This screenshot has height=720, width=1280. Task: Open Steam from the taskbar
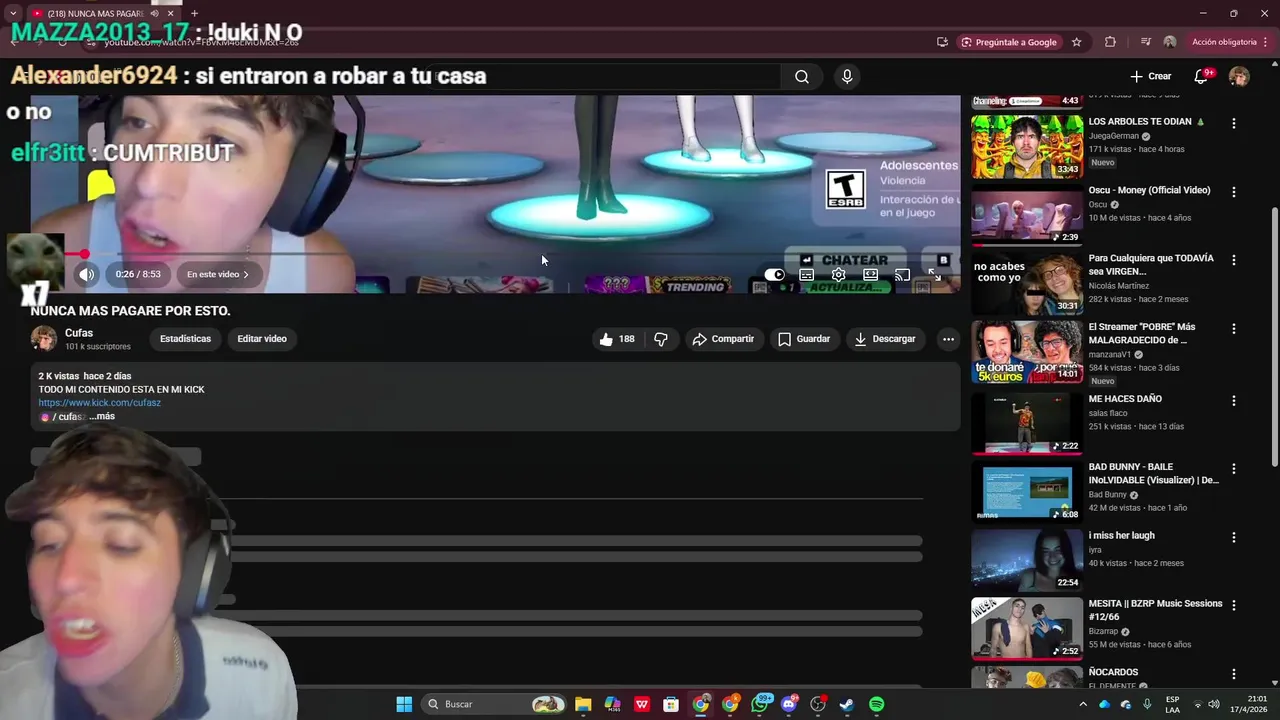[847, 704]
